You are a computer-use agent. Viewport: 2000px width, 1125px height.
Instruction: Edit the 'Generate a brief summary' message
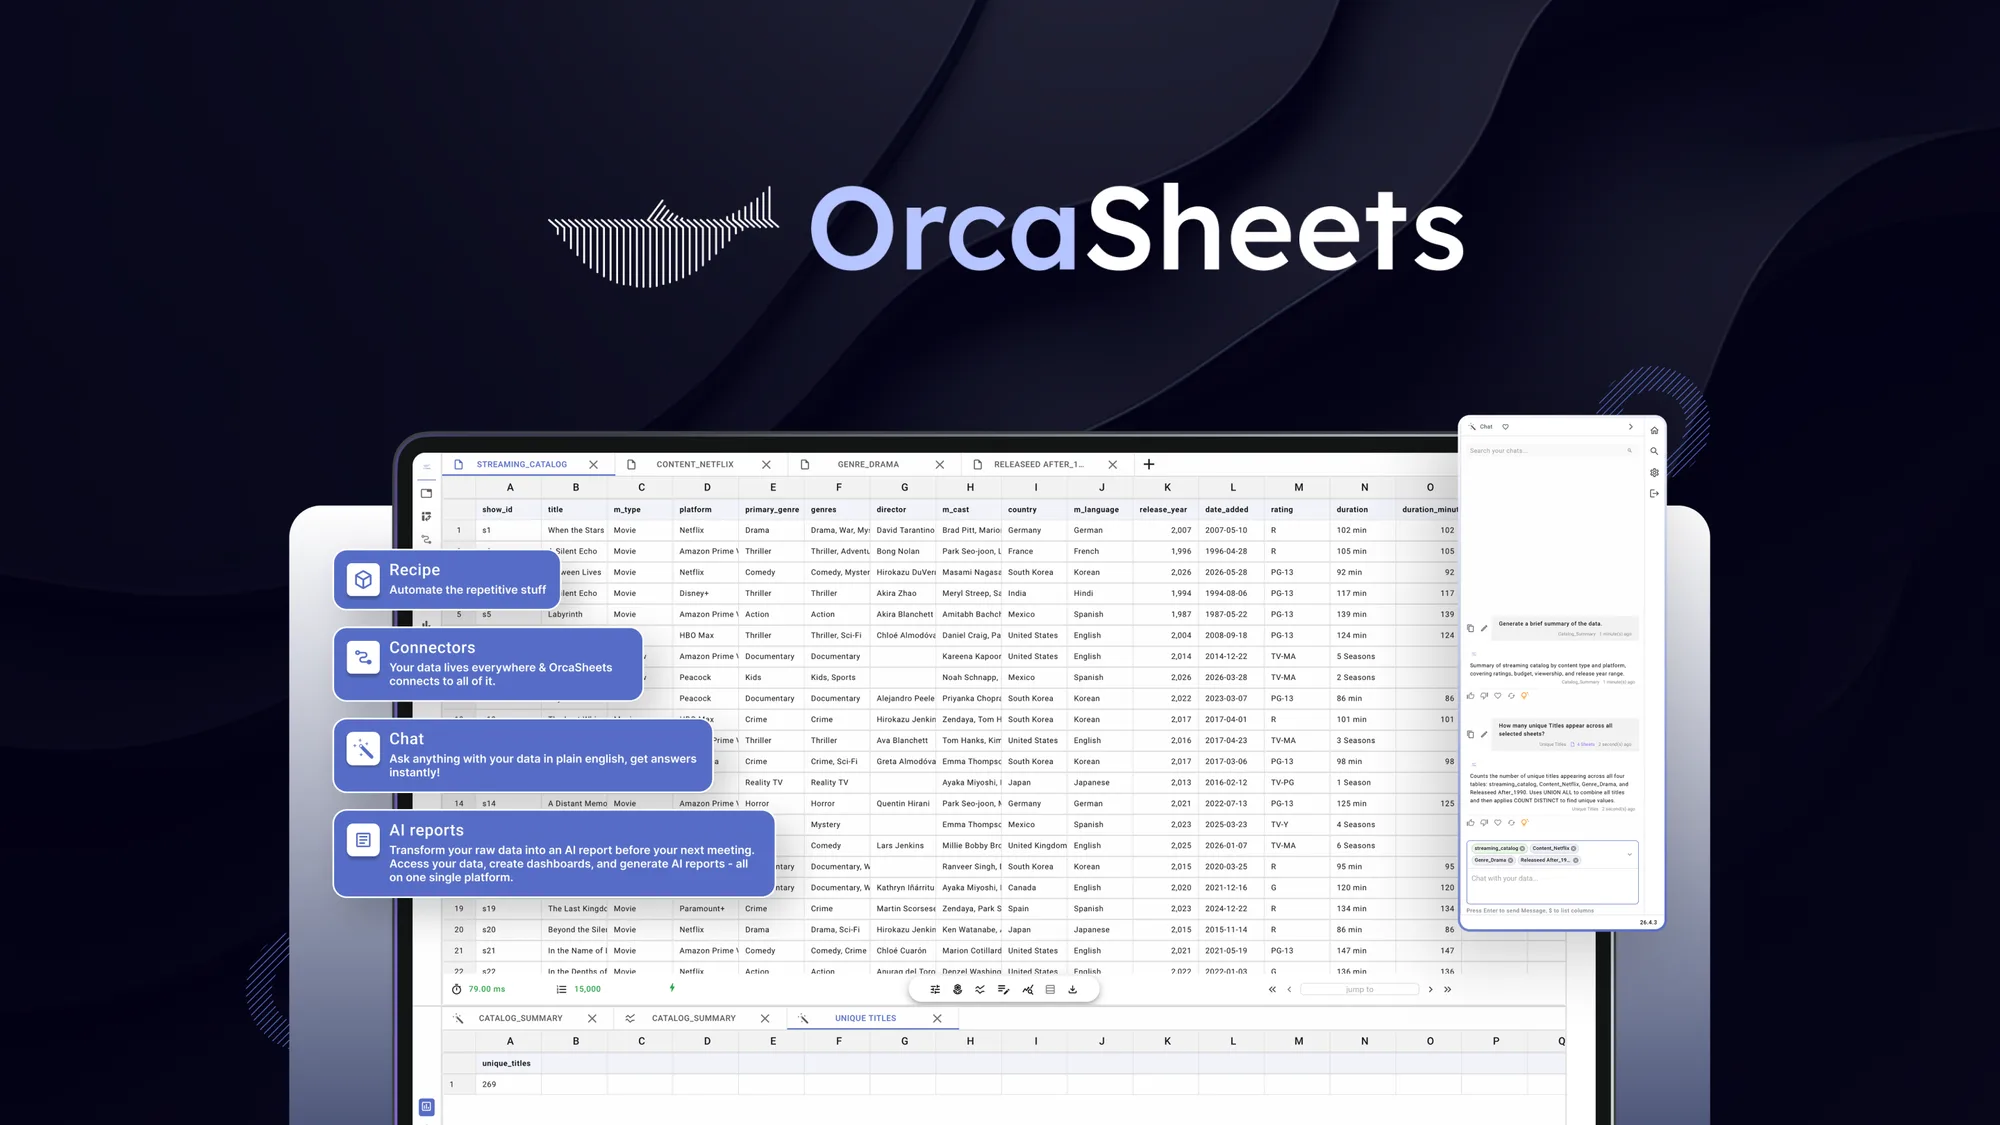coord(1484,628)
